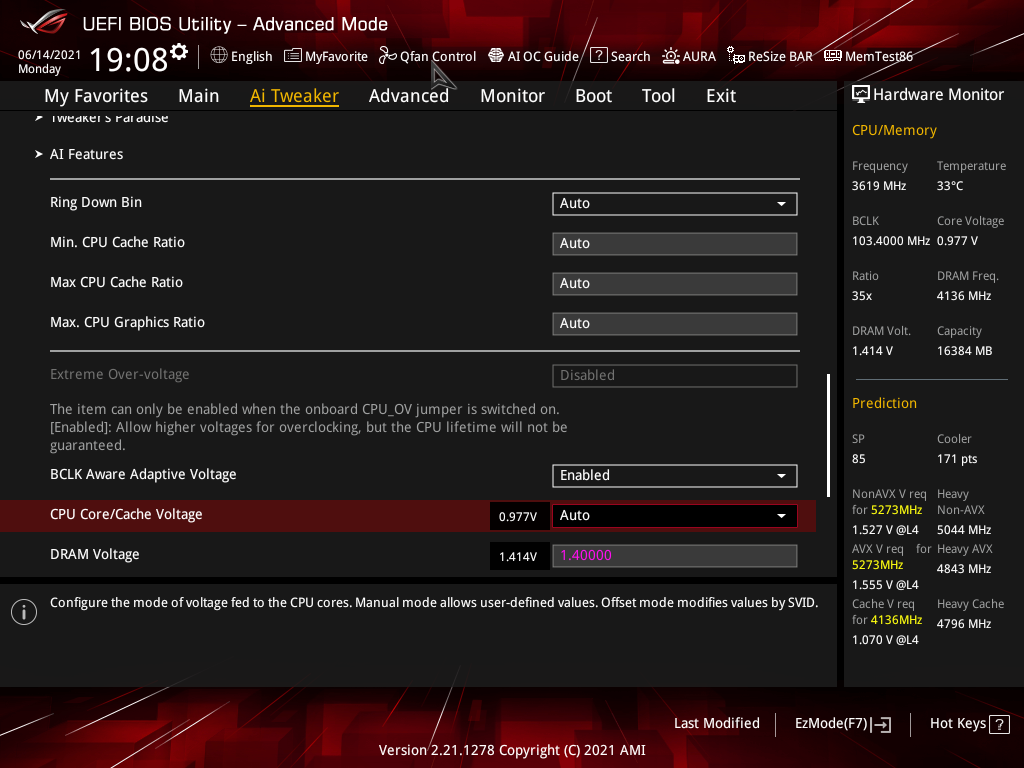The height and width of the screenshot is (768, 1024).
Task: Go to the Advanced tab
Action: tap(409, 96)
